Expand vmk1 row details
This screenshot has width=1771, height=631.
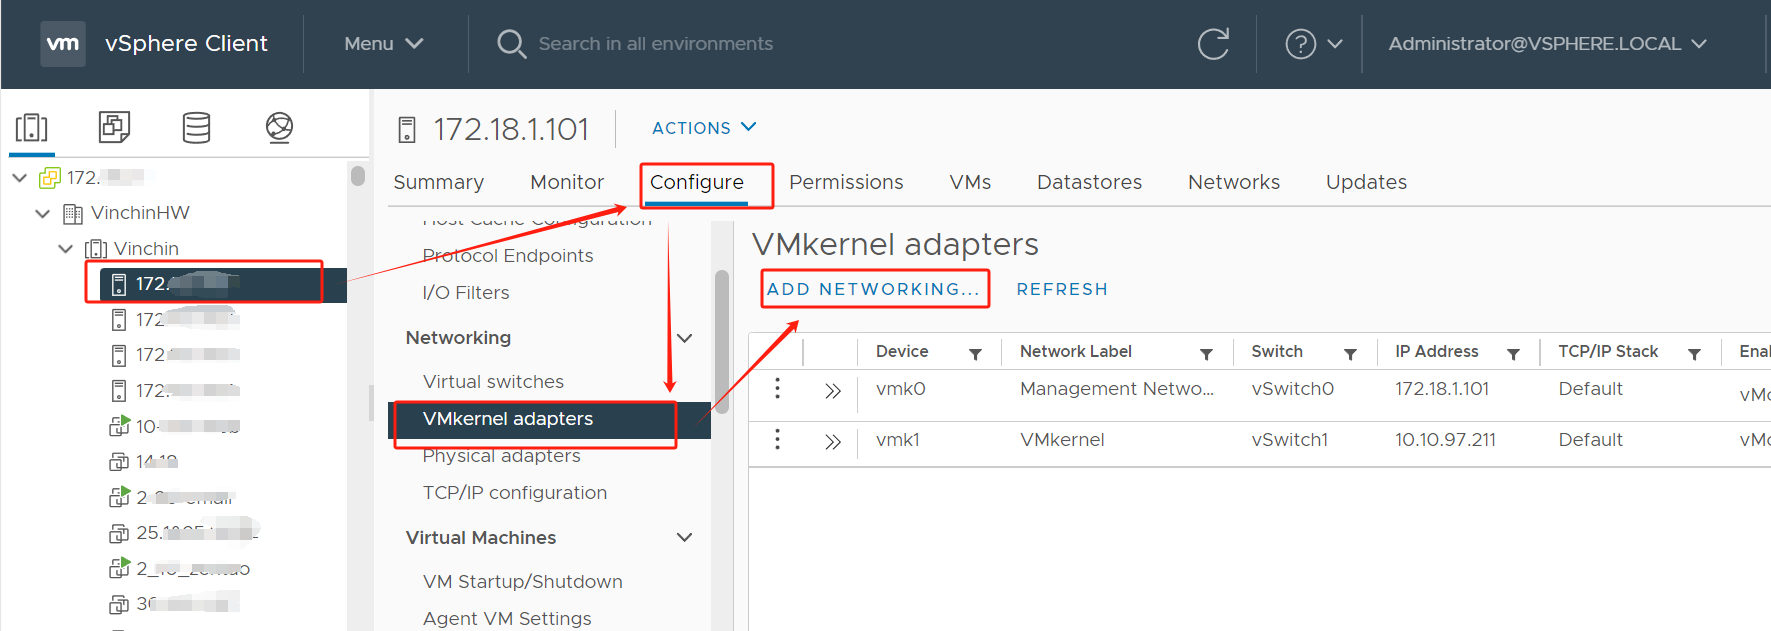tap(832, 442)
